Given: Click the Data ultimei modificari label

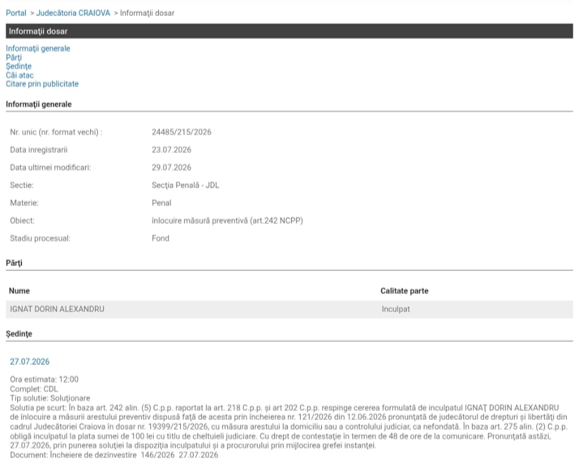Looking at the screenshot, I should 50,167.
